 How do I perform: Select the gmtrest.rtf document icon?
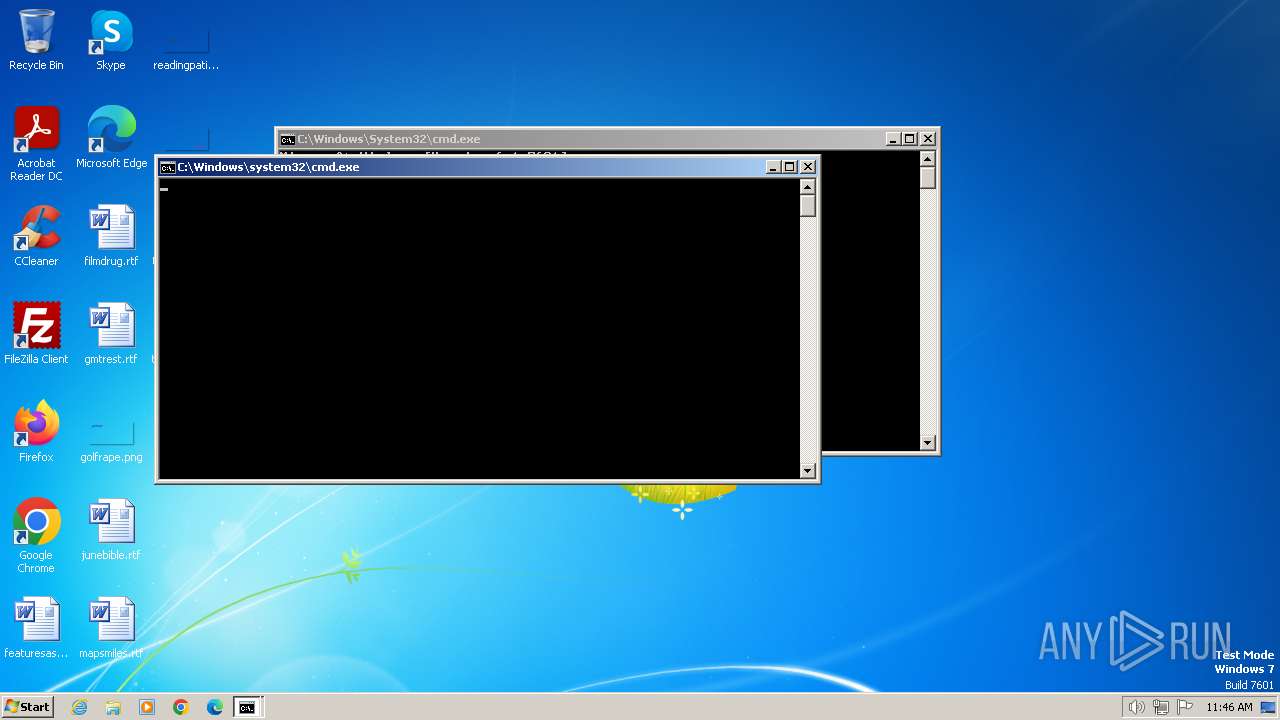pyautogui.click(x=111, y=334)
